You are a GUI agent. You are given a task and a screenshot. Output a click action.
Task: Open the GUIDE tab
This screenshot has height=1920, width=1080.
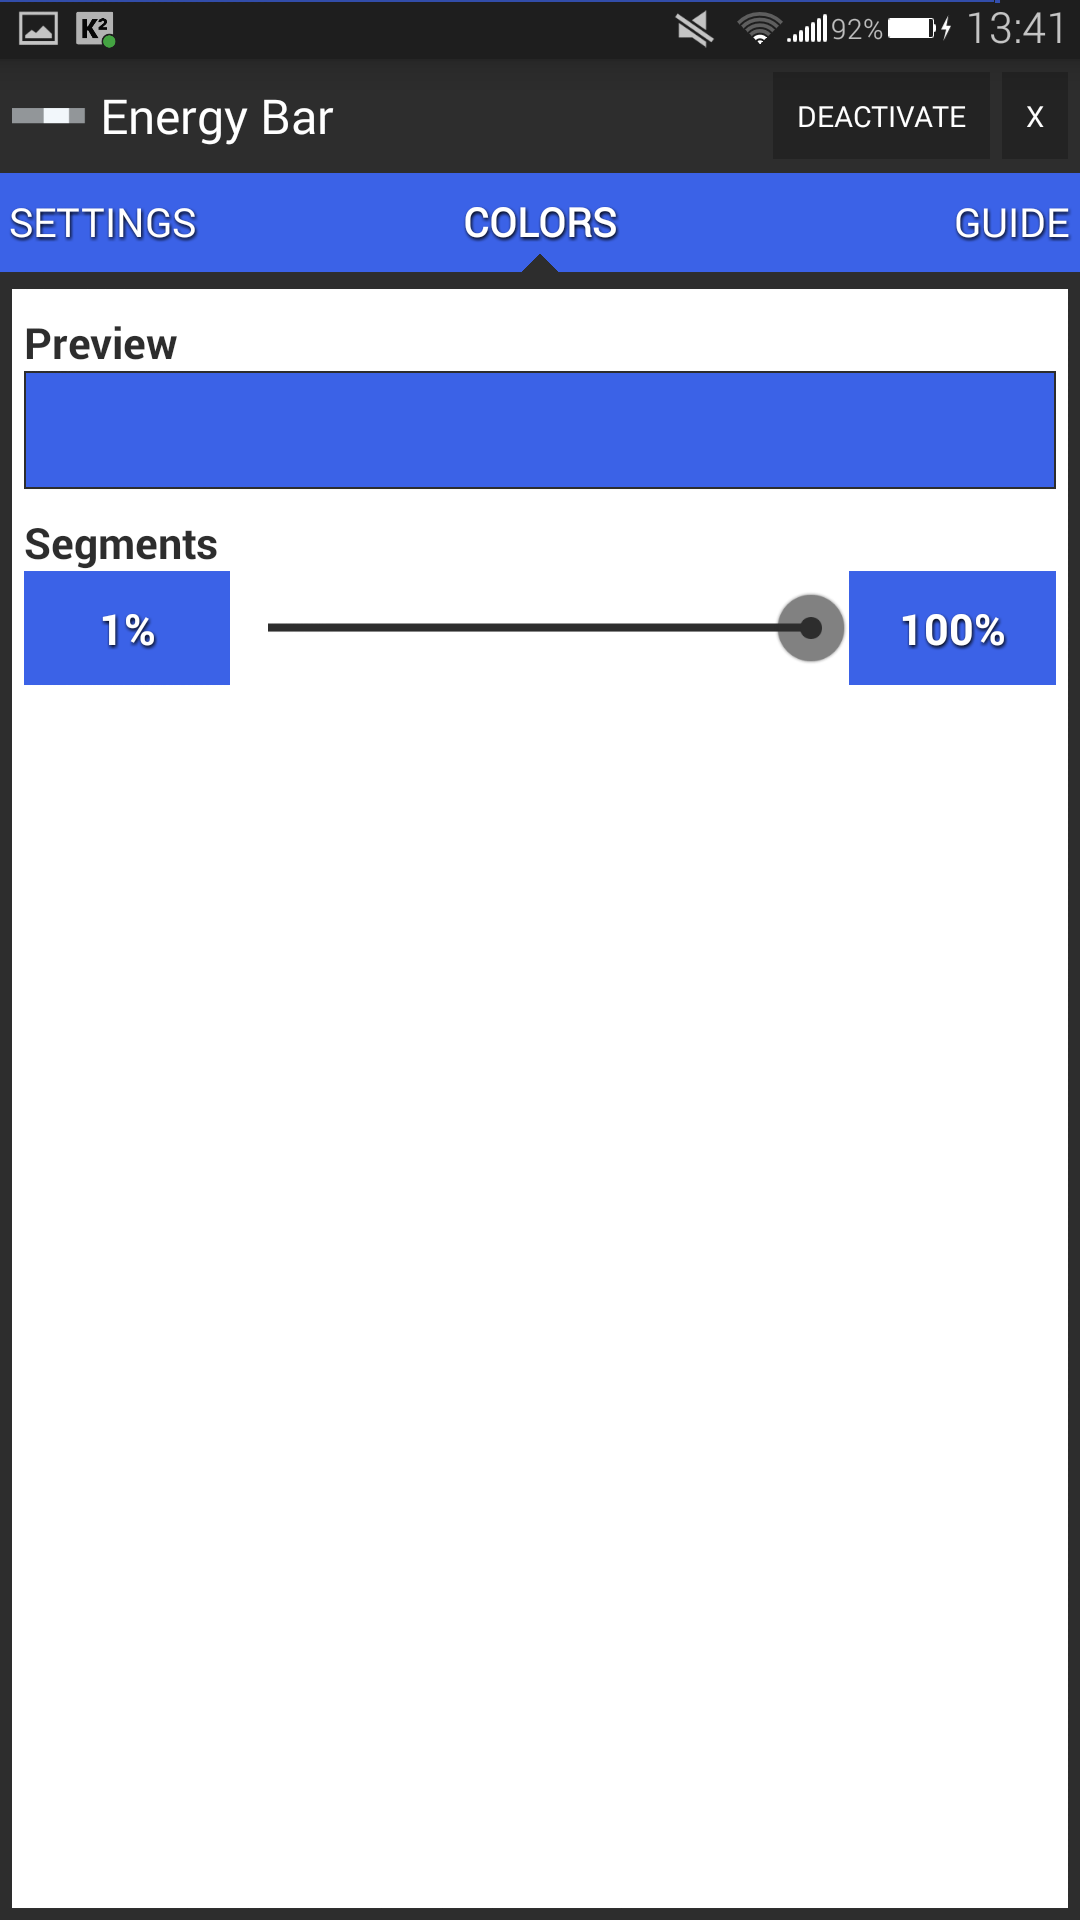point(1012,223)
